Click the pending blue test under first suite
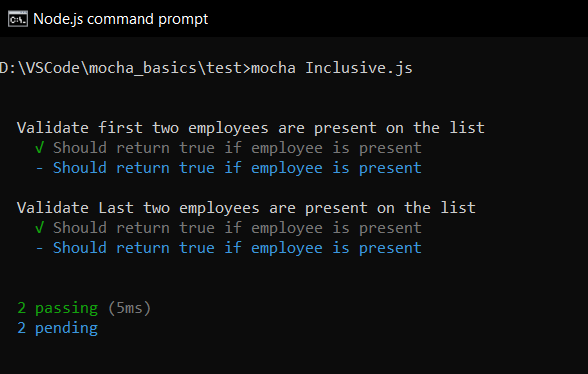The height and width of the screenshot is (374, 588). [237, 168]
